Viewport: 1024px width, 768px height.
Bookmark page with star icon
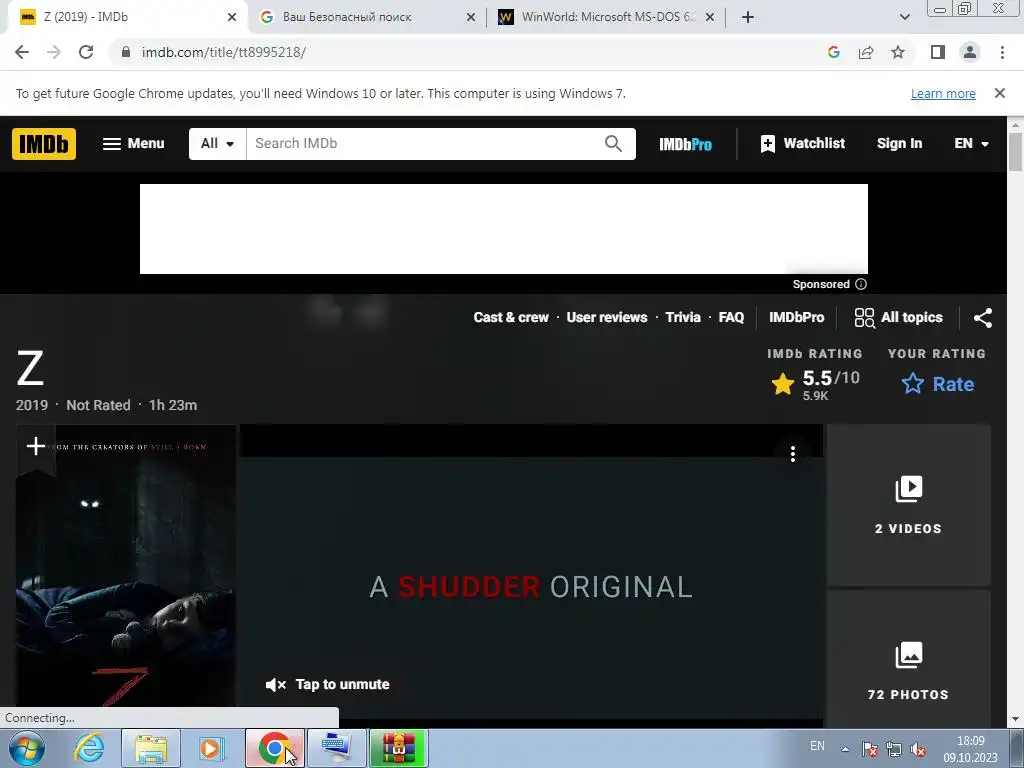tap(898, 52)
